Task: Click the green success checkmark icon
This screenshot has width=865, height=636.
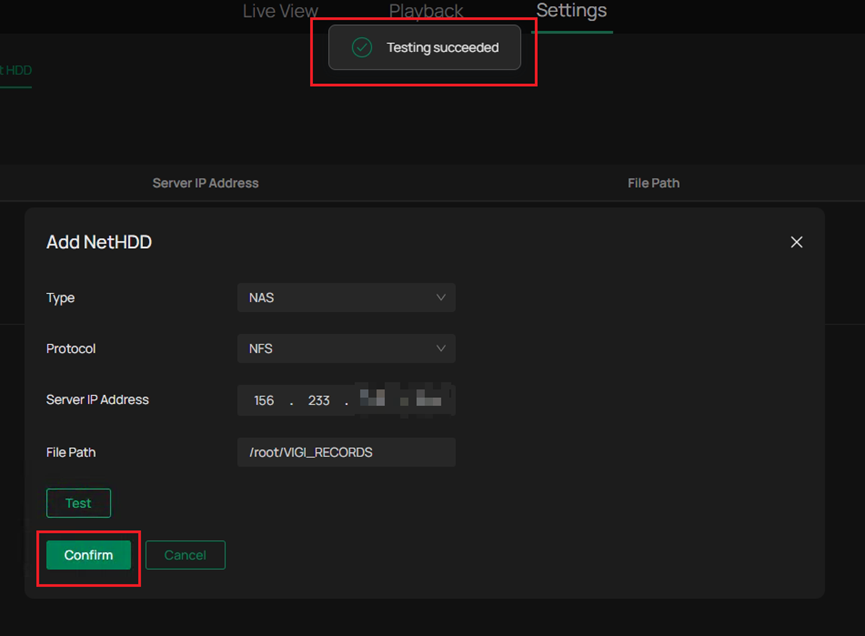Action: coord(361,47)
